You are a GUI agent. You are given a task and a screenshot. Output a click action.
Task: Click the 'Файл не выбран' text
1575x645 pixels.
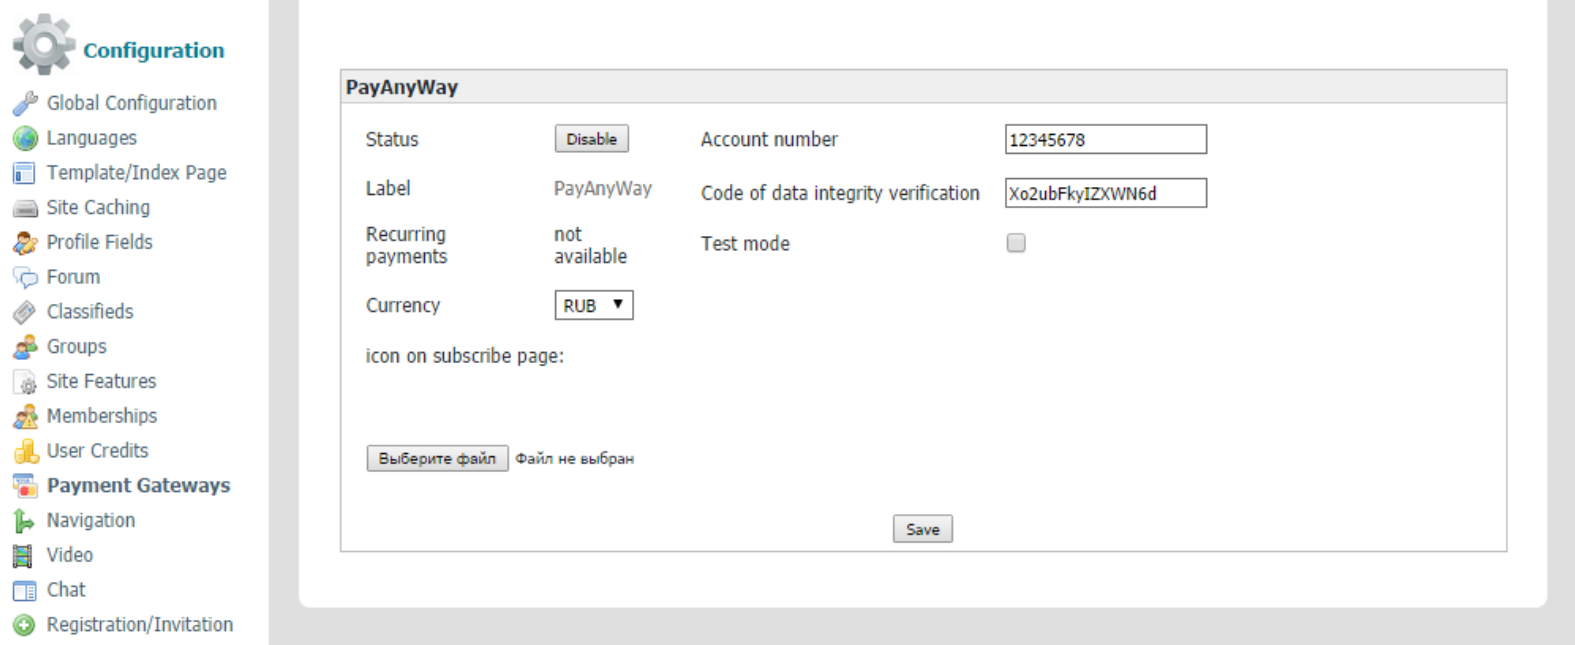tap(575, 459)
